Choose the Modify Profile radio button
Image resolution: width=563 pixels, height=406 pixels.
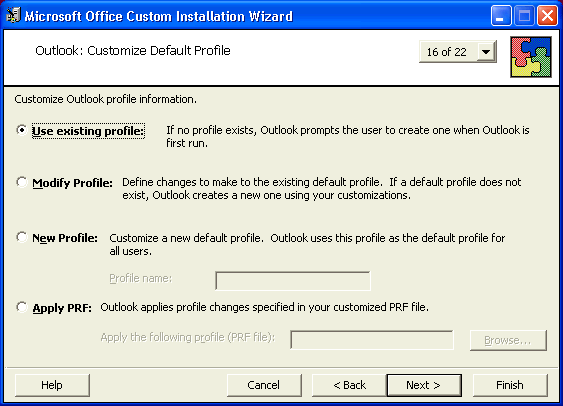[x=22, y=182]
